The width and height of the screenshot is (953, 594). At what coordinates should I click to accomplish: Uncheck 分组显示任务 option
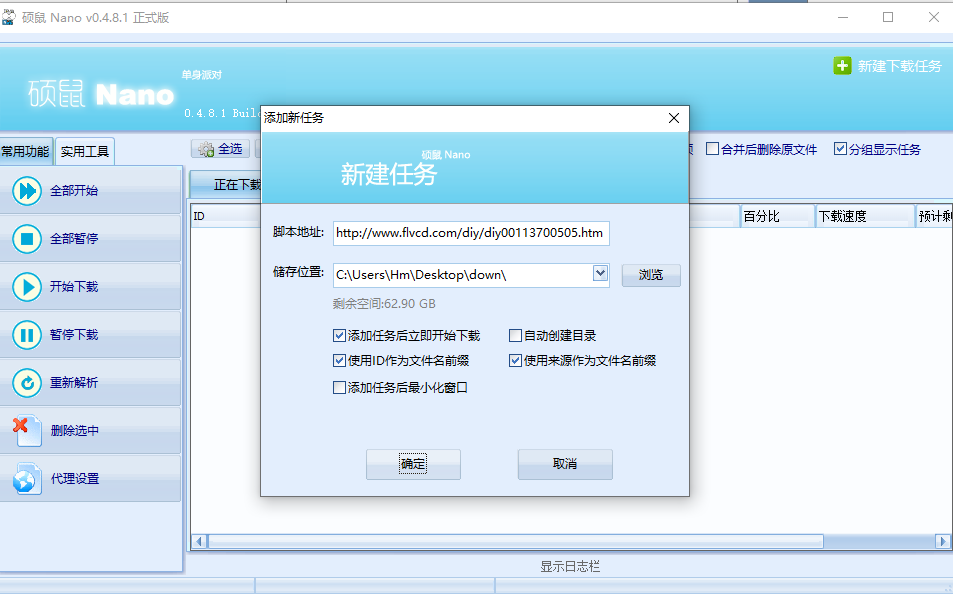click(x=840, y=149)
